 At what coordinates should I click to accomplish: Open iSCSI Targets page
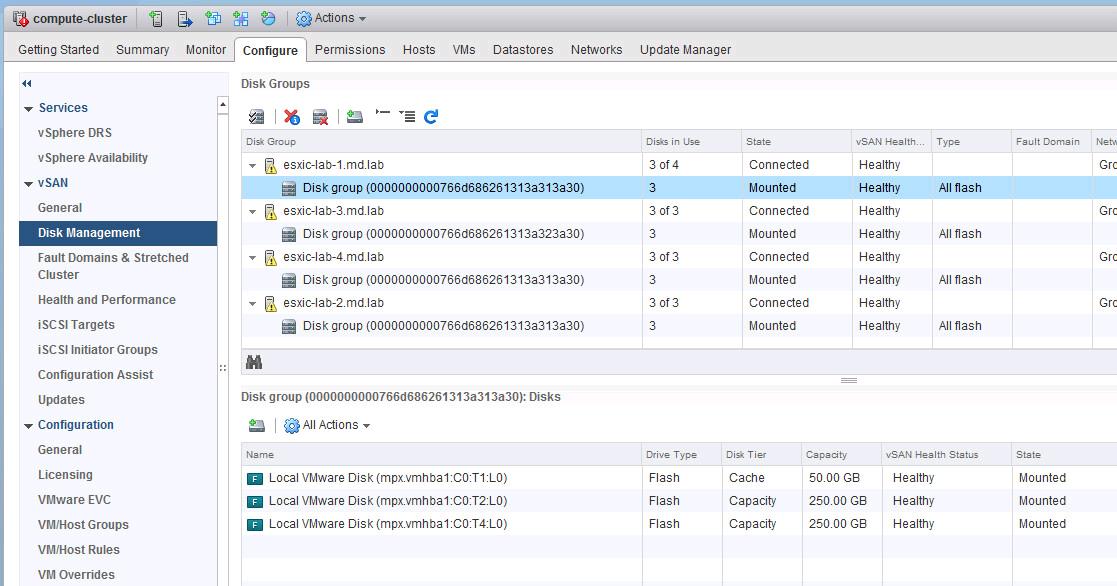76,325
